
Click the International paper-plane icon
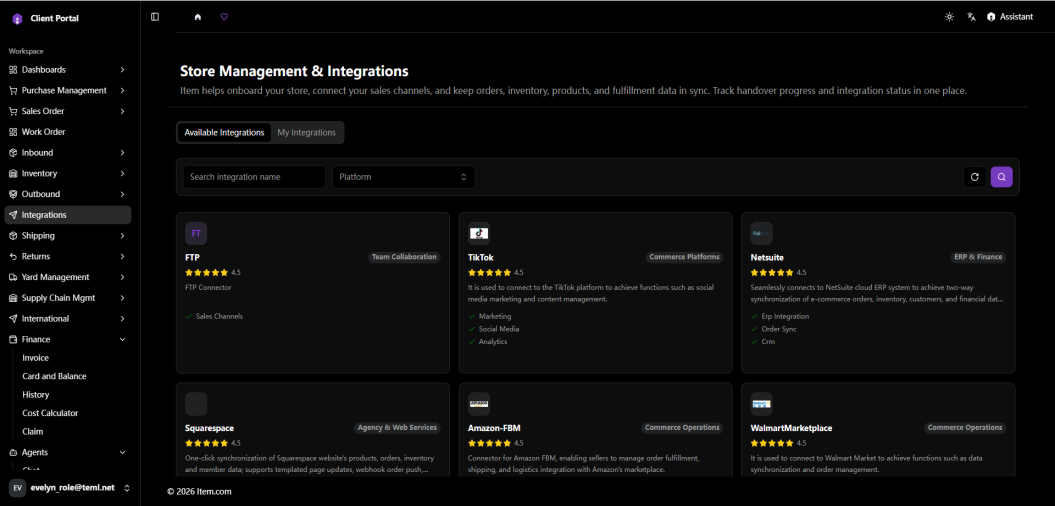tap(13, 319)
